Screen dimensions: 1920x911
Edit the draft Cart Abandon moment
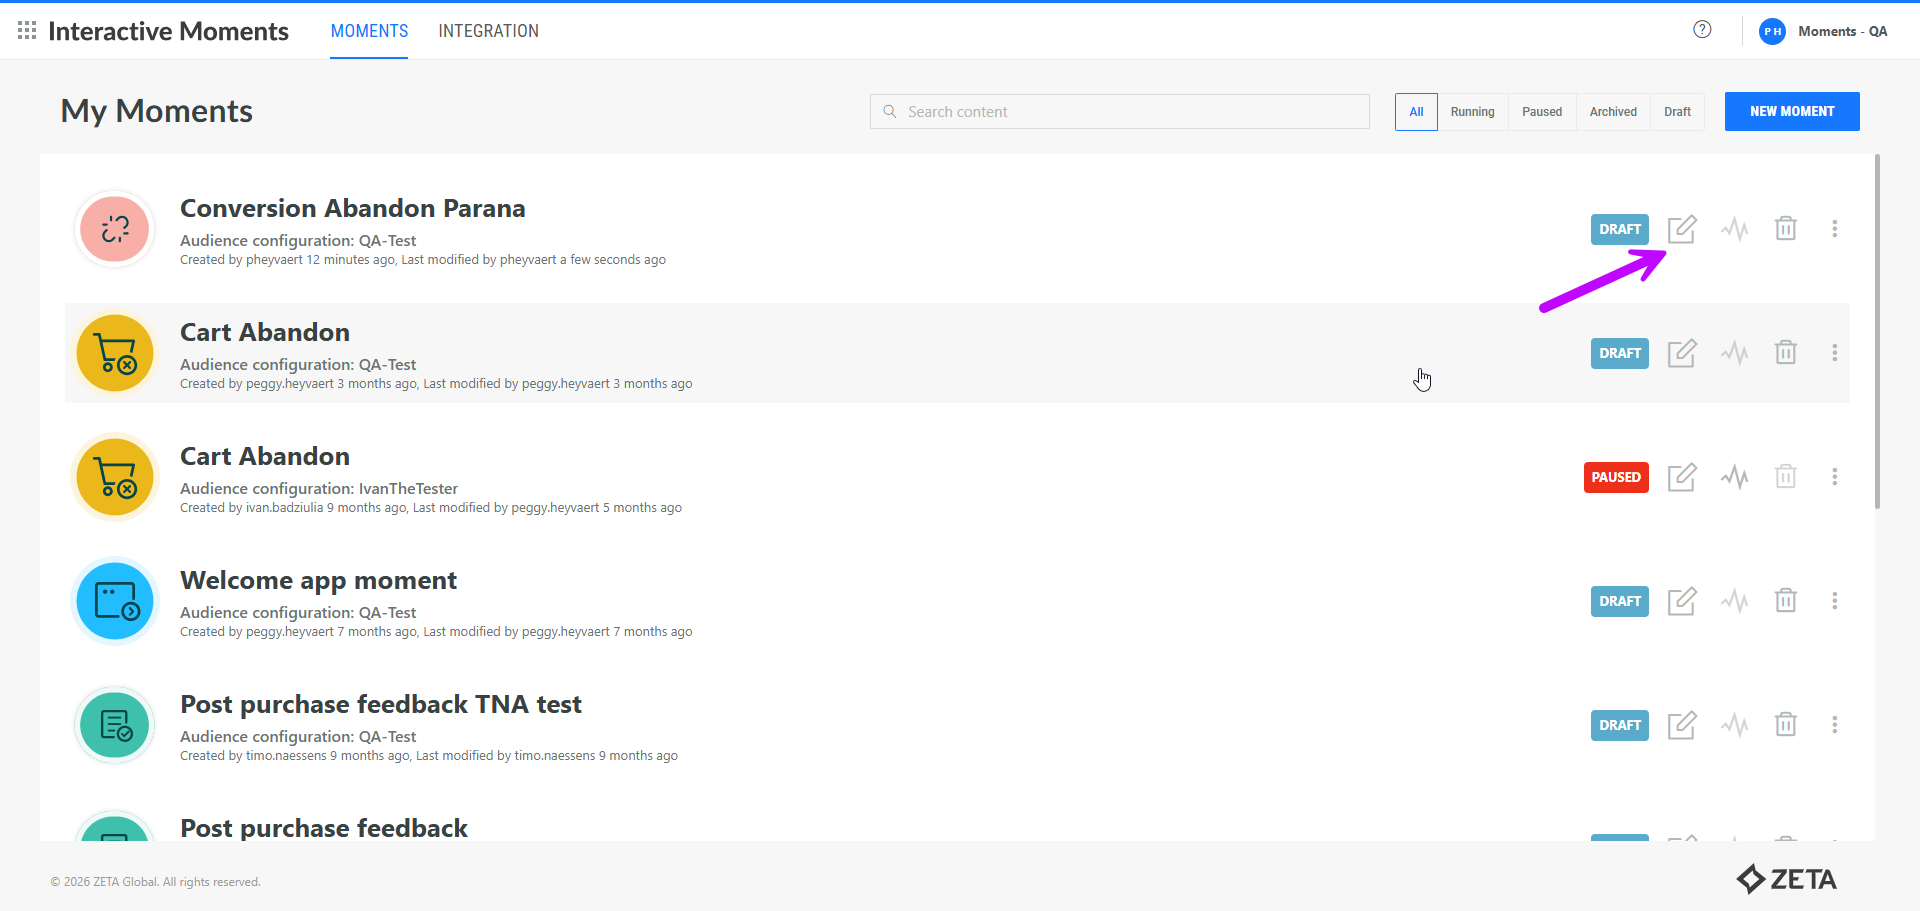tap(1682, 353)
